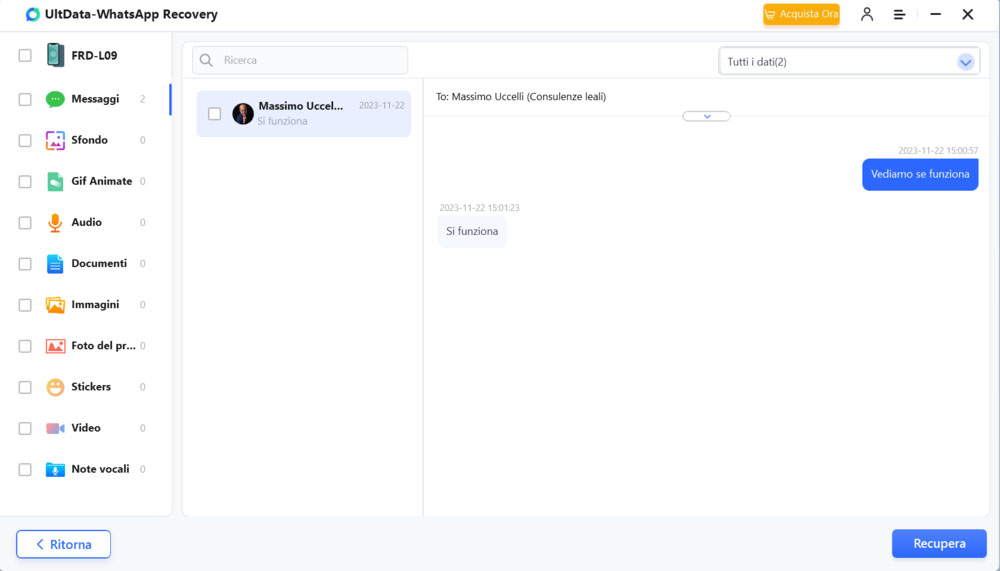Click the Recupera button
This screenshot has width=1000, height=571.
point(939,544)
